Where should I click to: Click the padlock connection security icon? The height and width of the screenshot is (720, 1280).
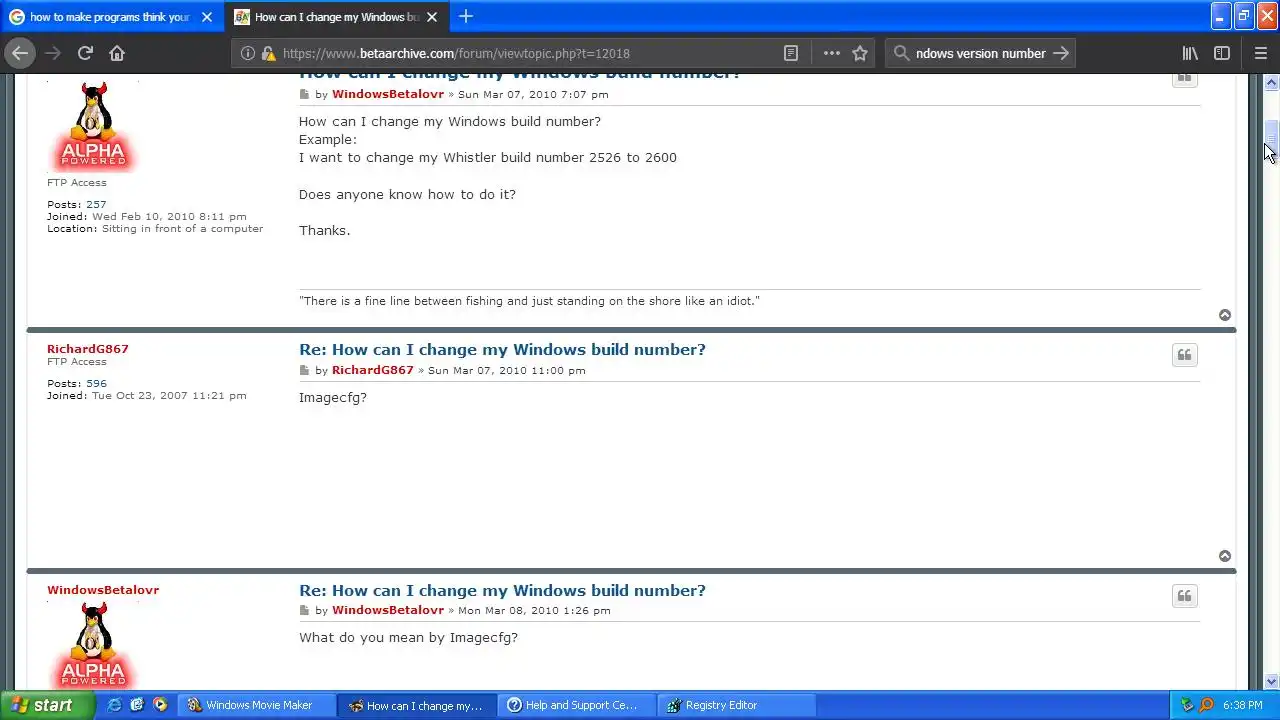tap(267, 53)
